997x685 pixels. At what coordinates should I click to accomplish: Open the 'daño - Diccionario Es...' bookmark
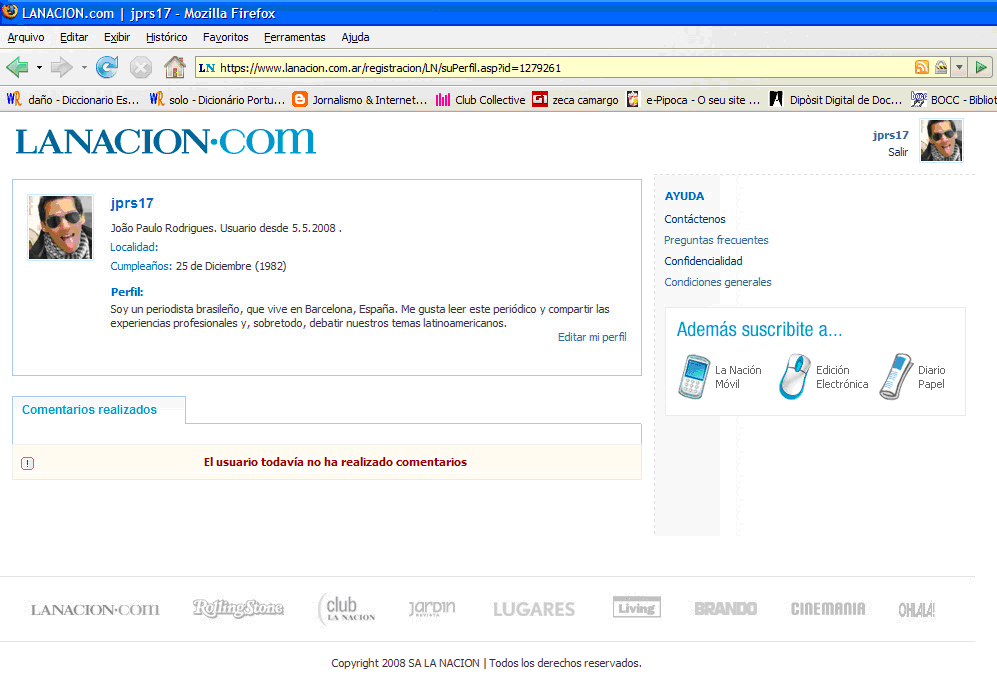72,99
